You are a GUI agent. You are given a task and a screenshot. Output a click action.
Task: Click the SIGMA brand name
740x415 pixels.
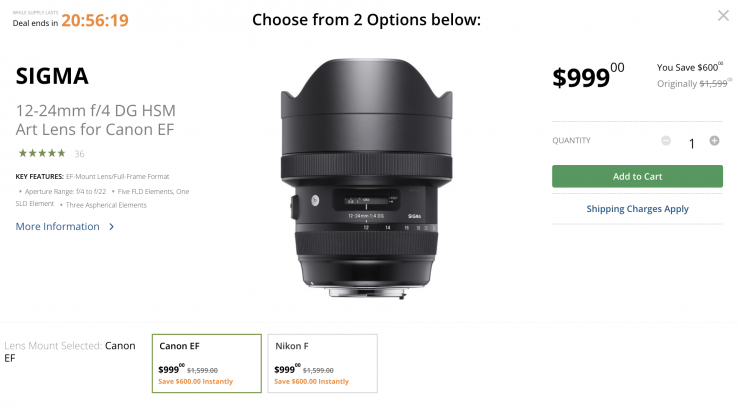[53, 76]
